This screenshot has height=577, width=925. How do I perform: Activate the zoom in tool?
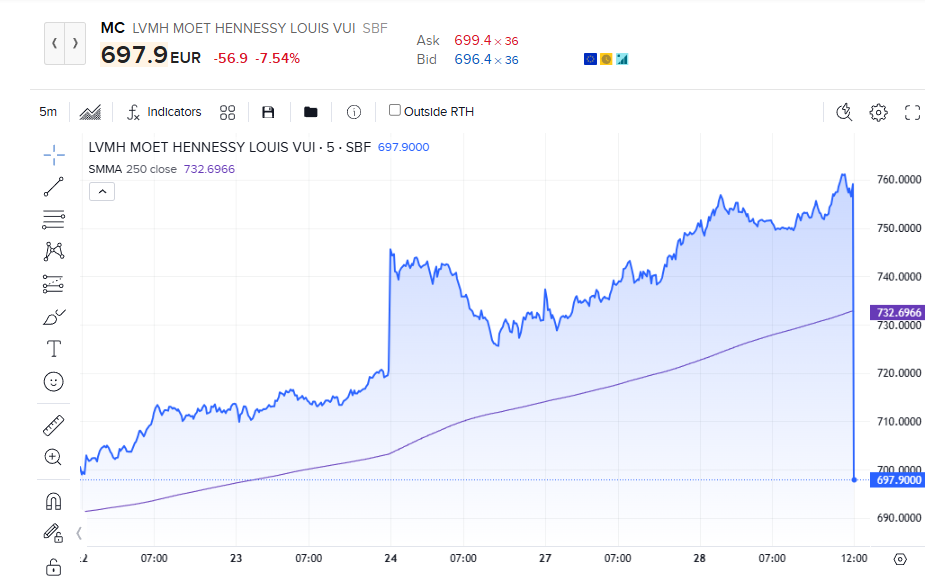tap(53, 457)
